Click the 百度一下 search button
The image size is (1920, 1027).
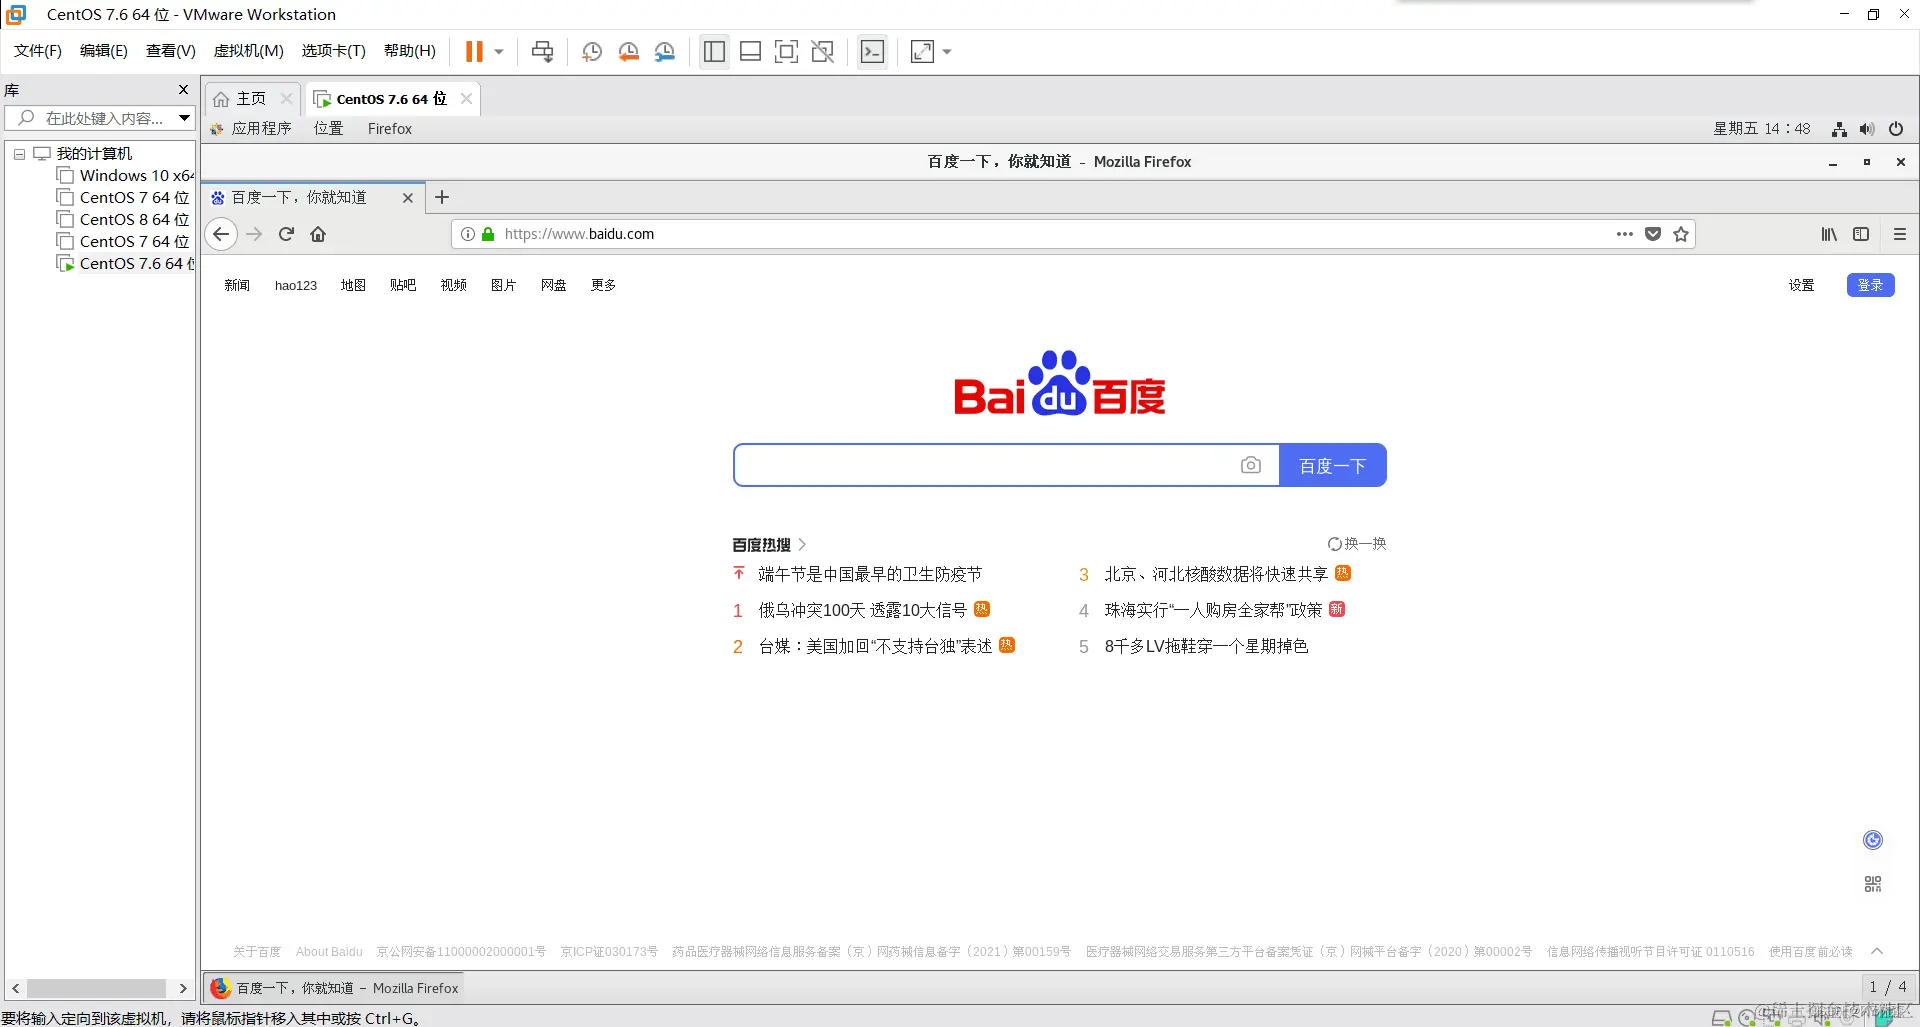point(1333,465)
